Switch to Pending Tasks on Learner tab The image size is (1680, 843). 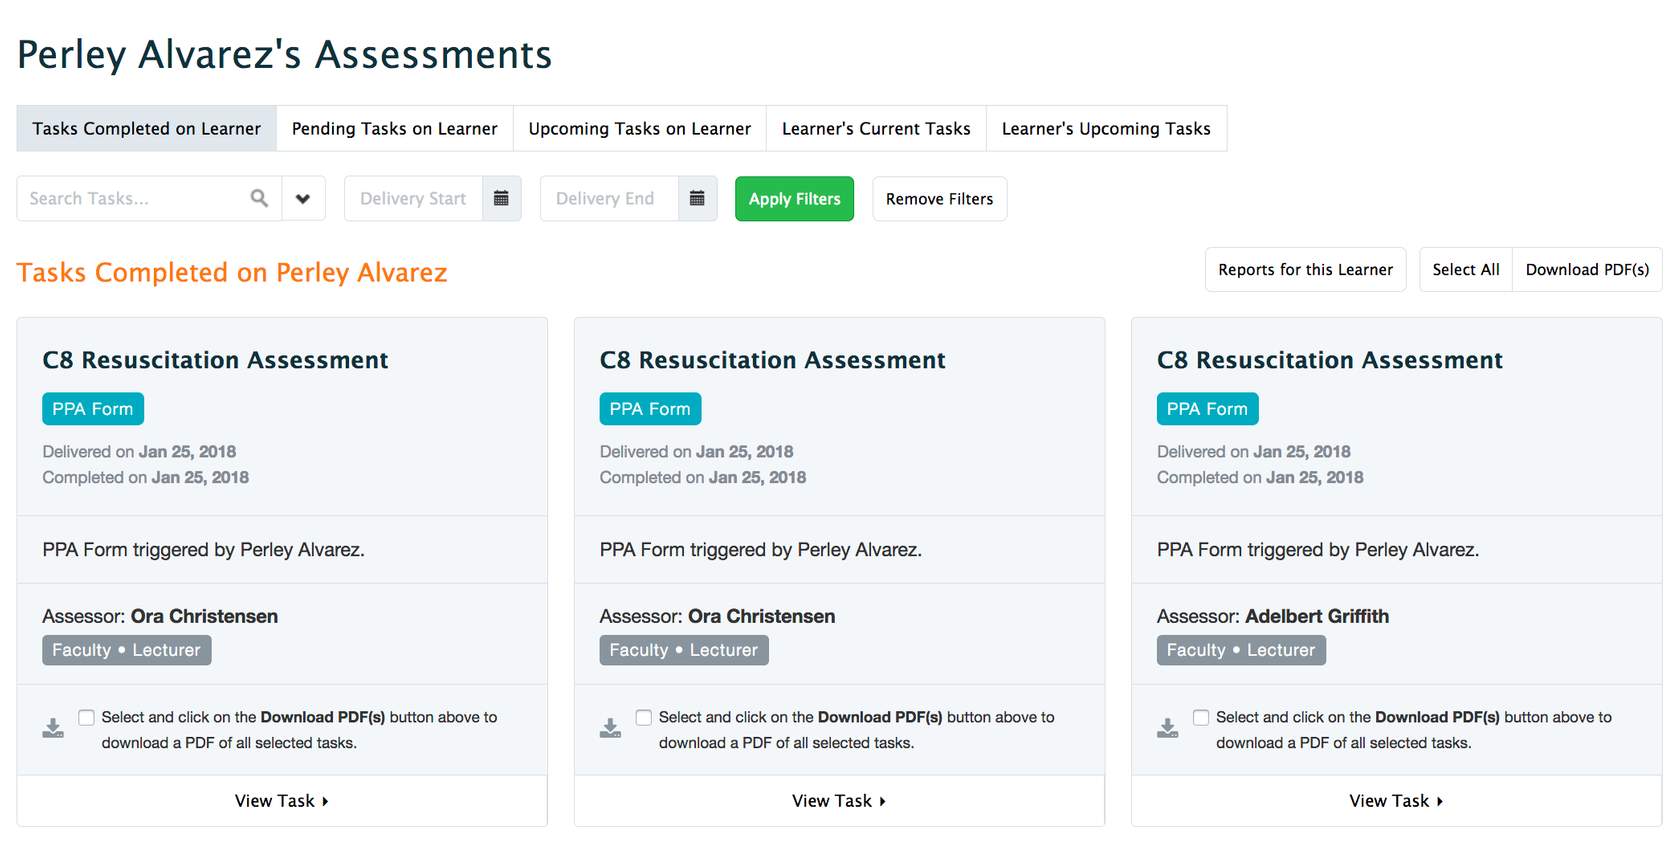tap(394, 129)
